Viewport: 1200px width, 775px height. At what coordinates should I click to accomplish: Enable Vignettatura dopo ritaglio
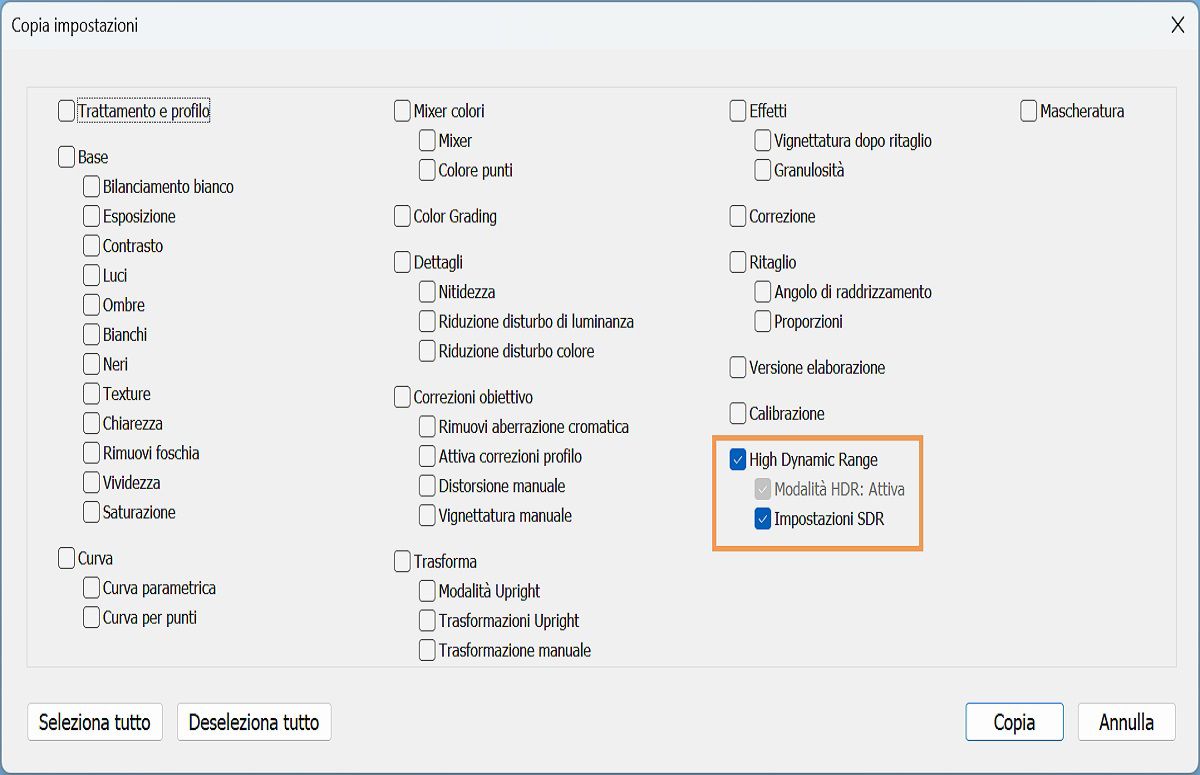762,141
